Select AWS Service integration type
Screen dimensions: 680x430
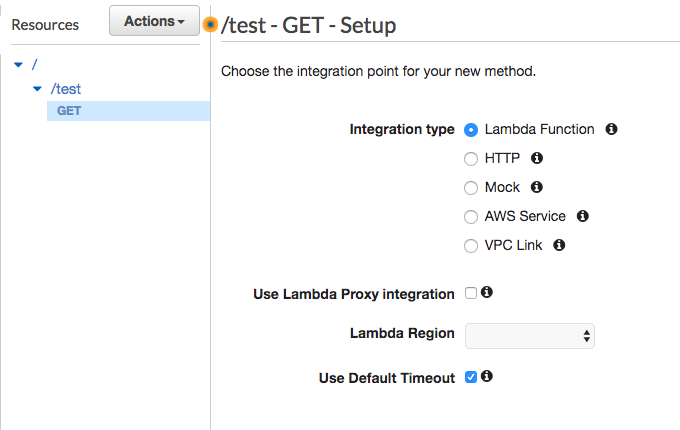[x=471, y=217]
